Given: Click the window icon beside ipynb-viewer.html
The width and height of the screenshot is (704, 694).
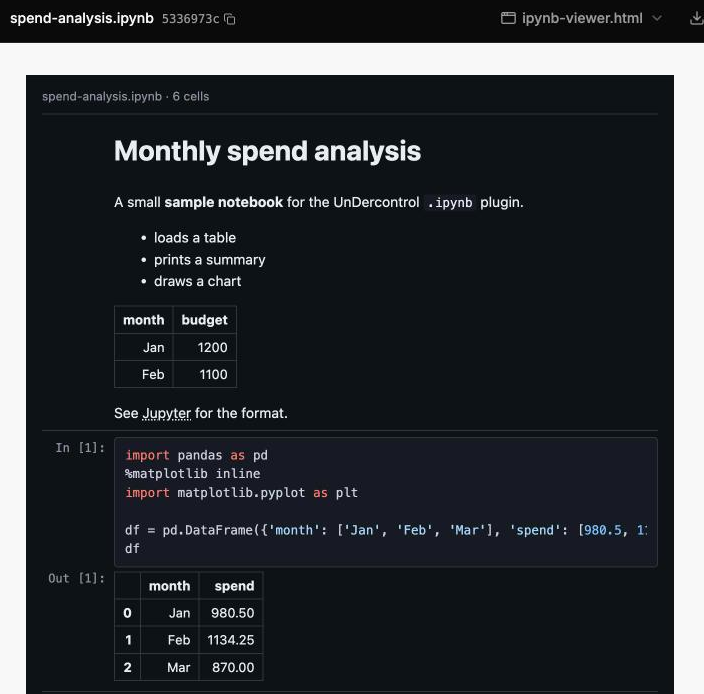Looking at the screenshot, I should pos(508,18).
